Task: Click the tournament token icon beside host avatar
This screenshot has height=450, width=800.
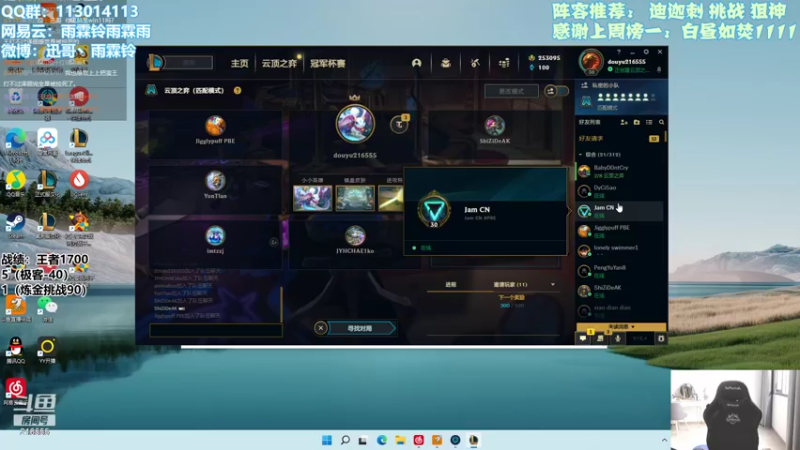Action: (x=399, y=124)
